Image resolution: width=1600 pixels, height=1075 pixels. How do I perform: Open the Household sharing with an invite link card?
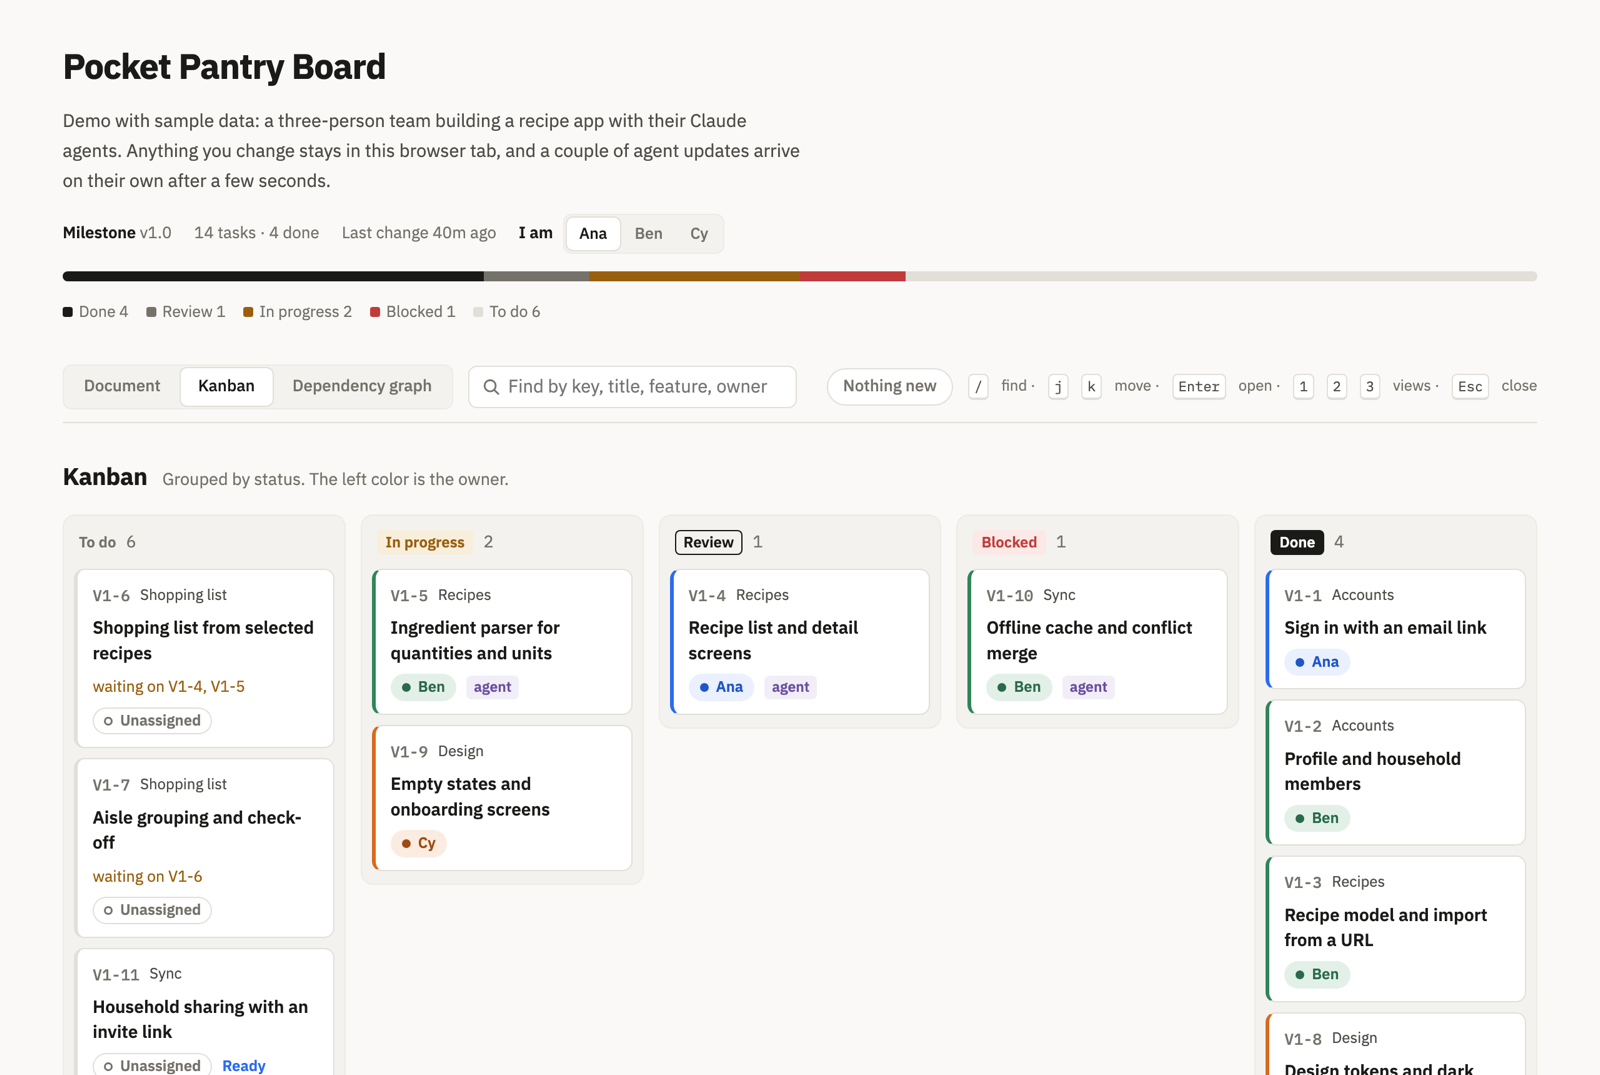(205, 1012)
